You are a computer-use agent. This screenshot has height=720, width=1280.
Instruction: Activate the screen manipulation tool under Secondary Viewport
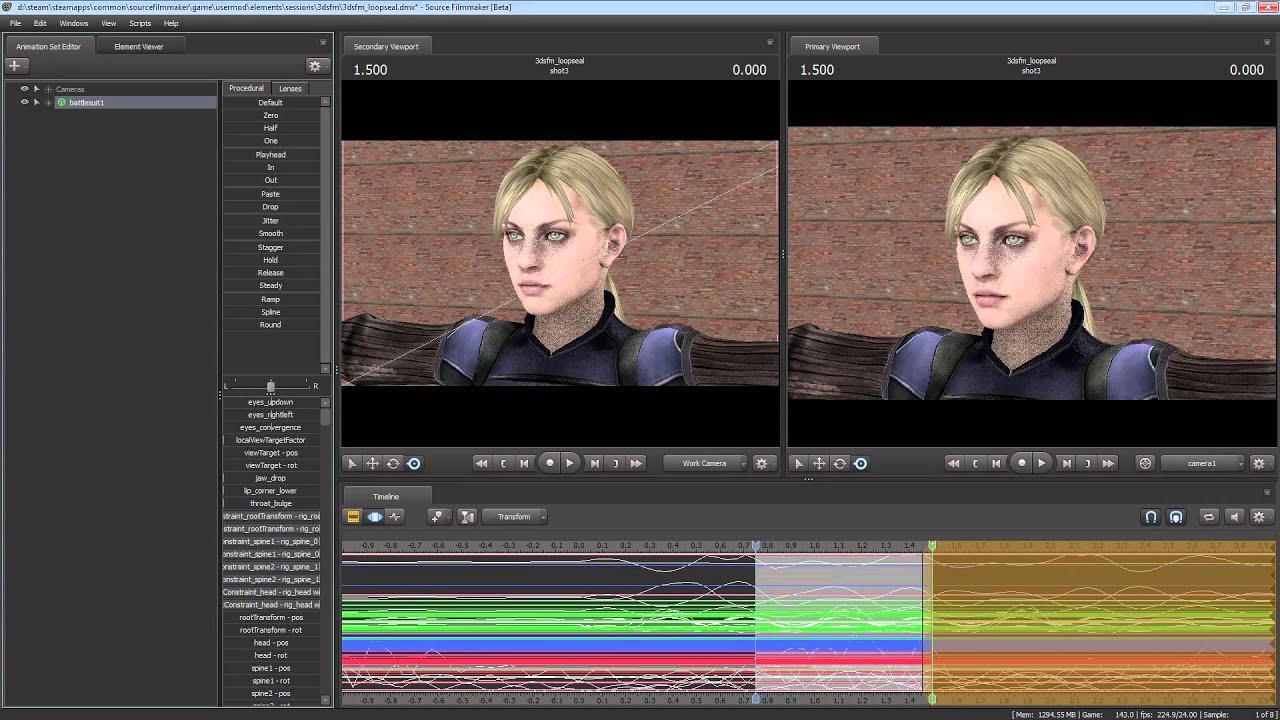tap(414, 463)
